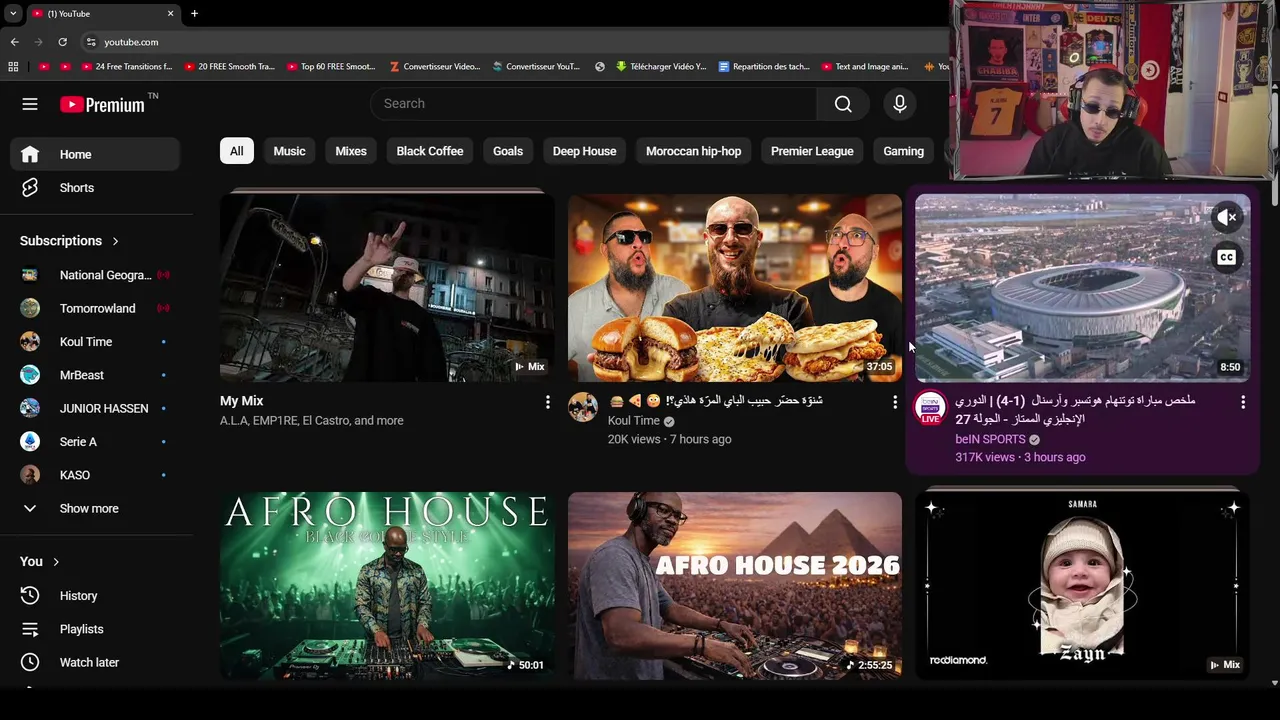Go back in browser history
The width and height of the screenshot is (1280, 720).
click(15, 42)
